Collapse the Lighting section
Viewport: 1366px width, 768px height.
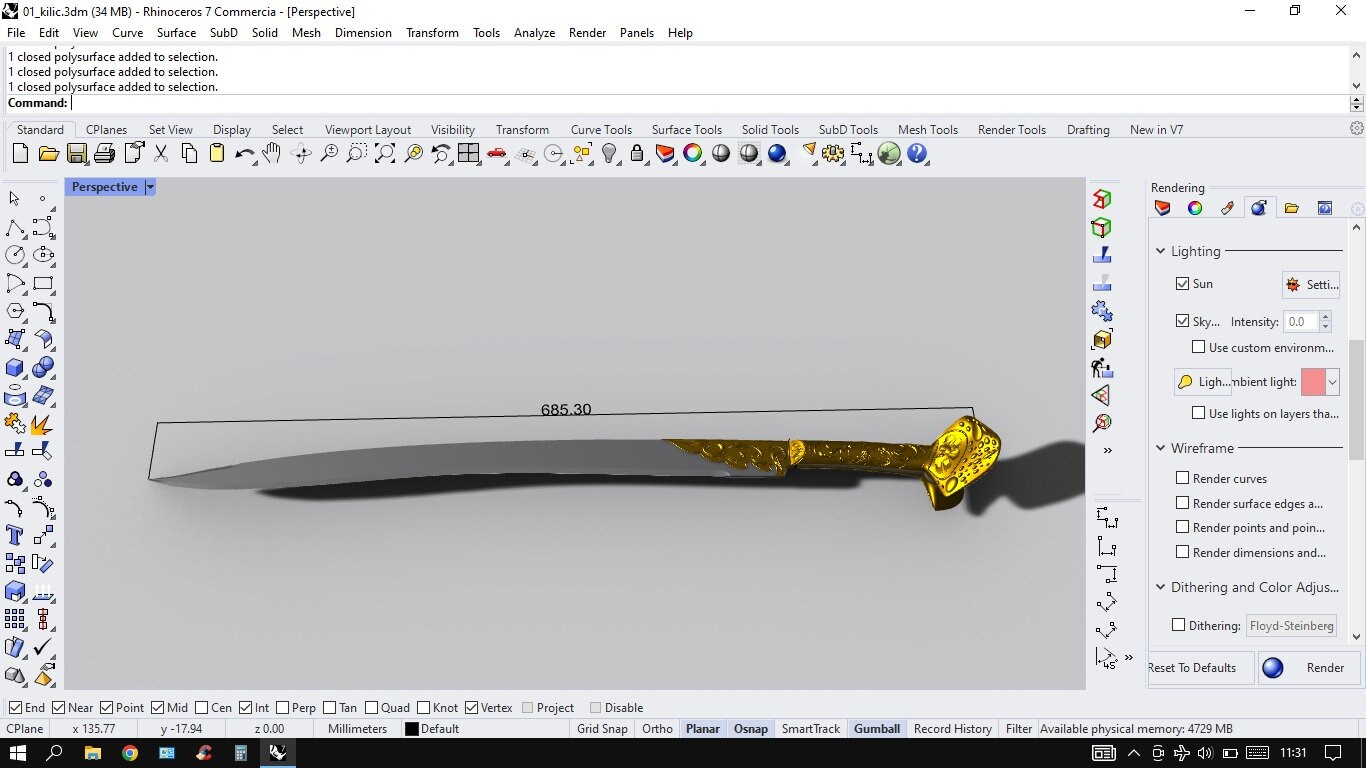[x=1160, y=251]
